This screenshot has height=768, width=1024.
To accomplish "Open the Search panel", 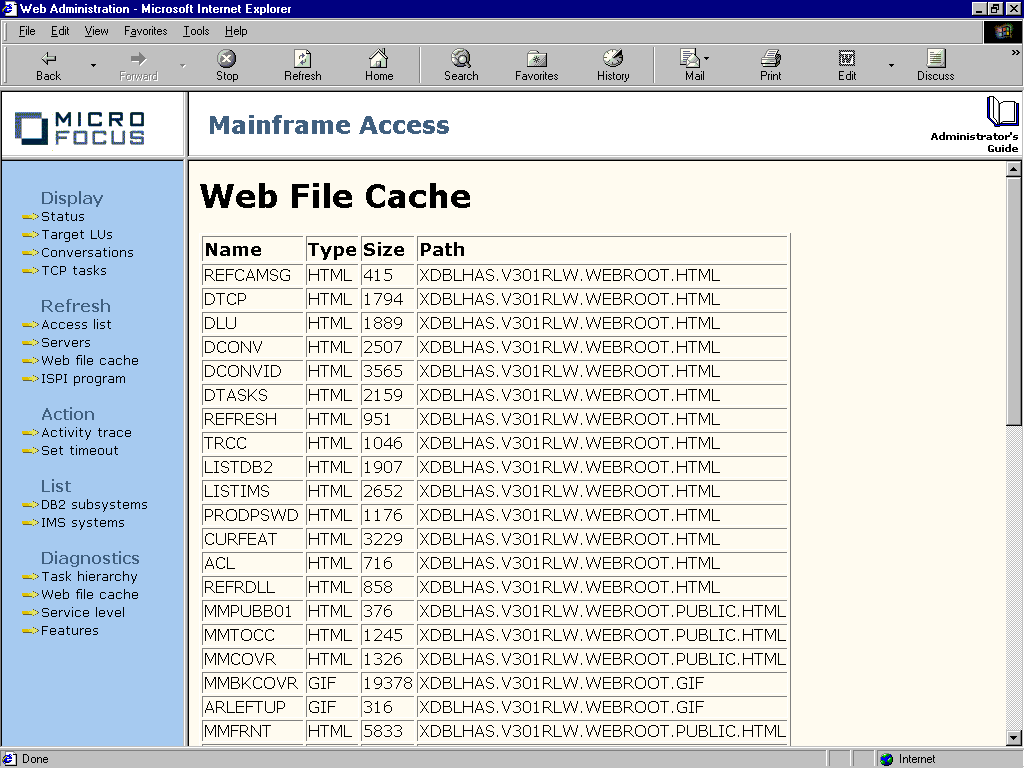I will tap(460, 64).
